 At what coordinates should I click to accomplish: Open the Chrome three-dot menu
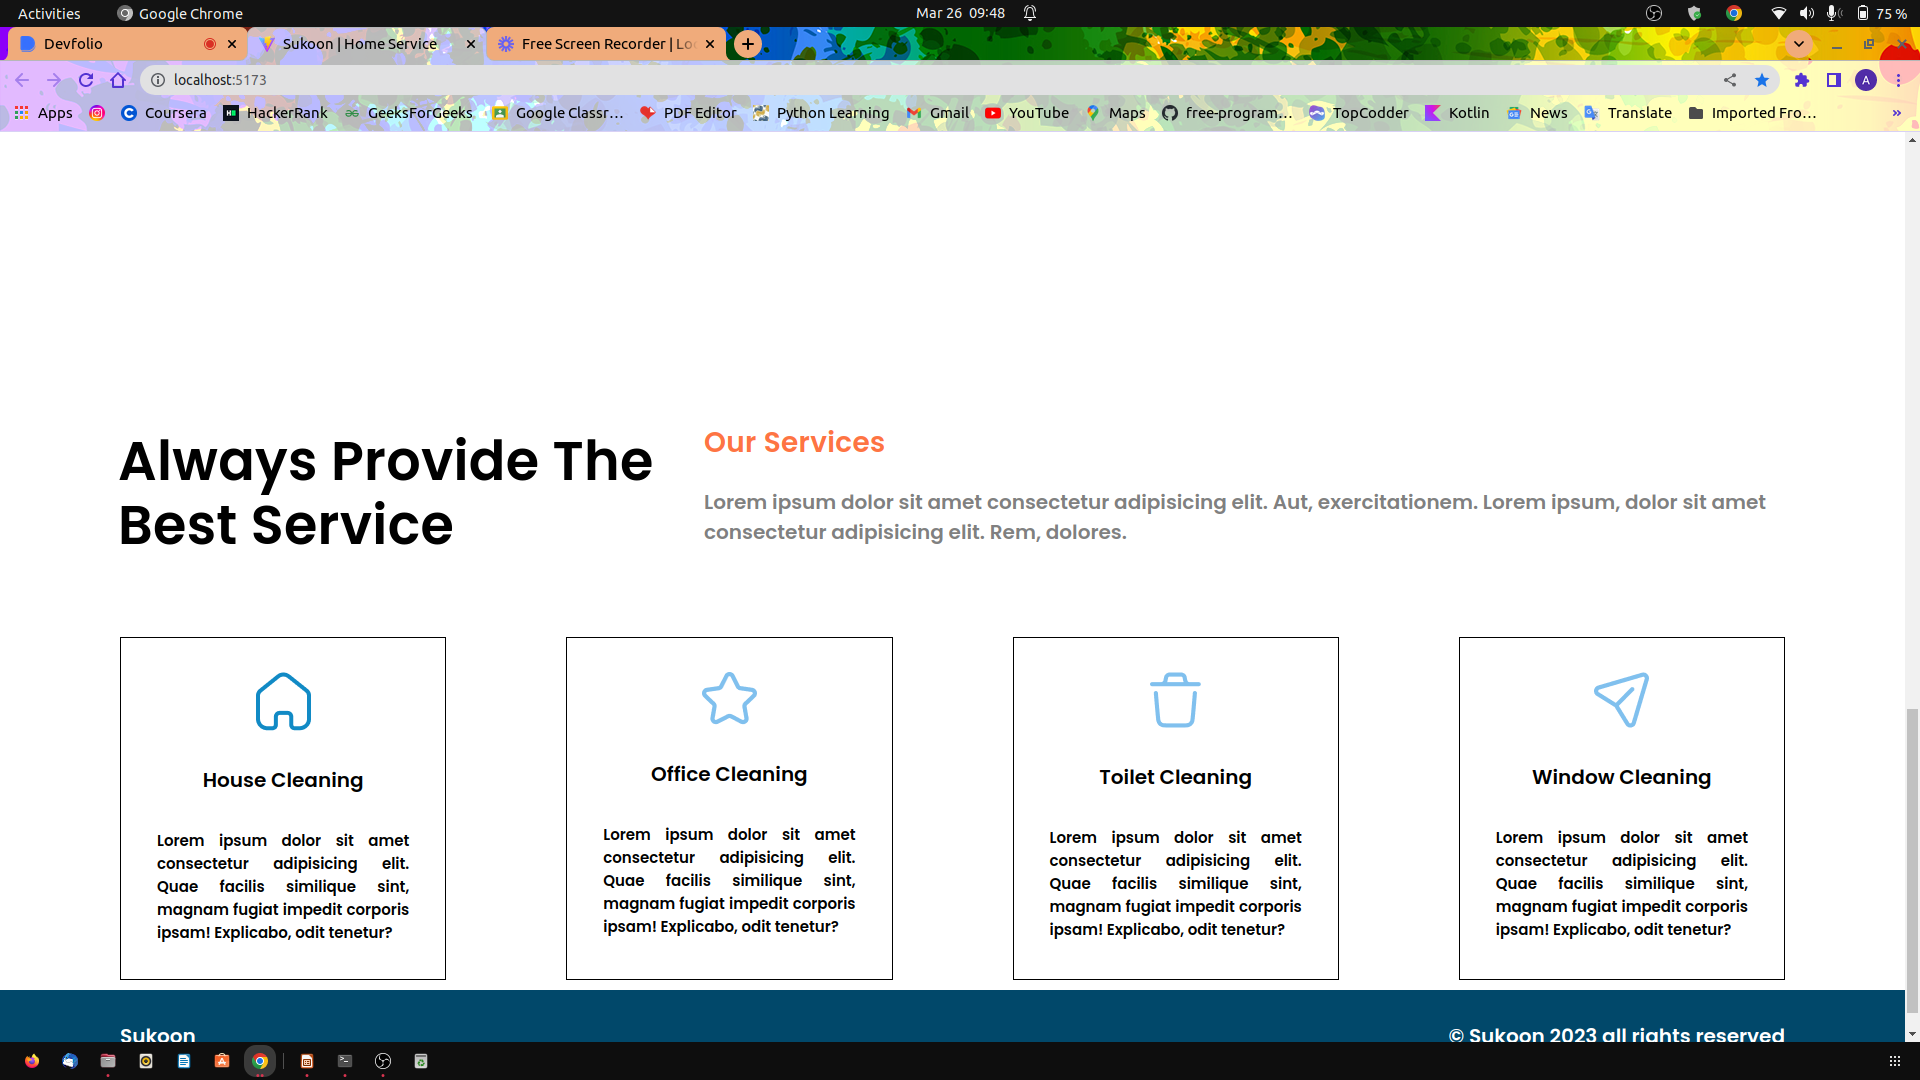pyautogui.click(x=1898, y=80)
